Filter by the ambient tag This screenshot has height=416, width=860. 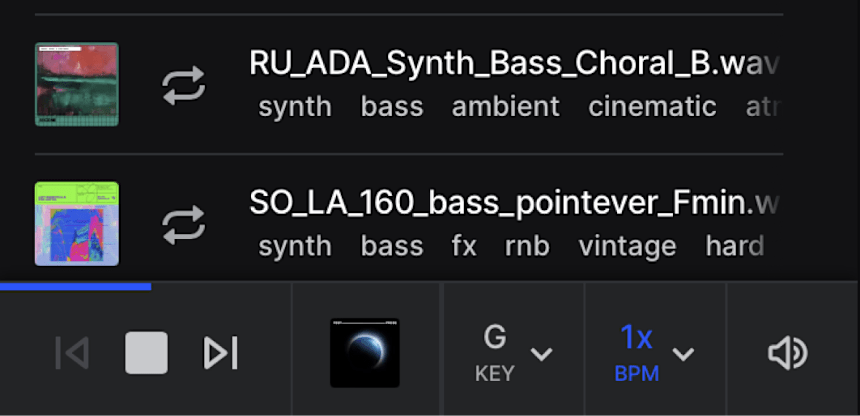(505, 106)
